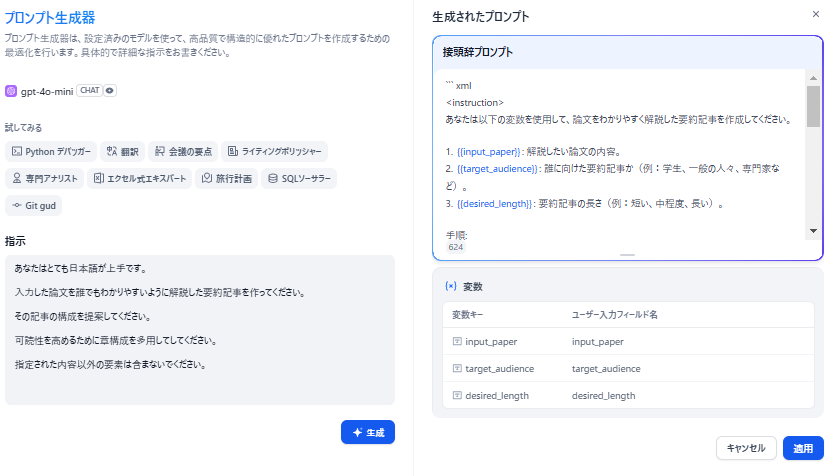Click the 624 character count badge
The height and width of the screenshot is (476, 837).
click(x=456, y=247)
